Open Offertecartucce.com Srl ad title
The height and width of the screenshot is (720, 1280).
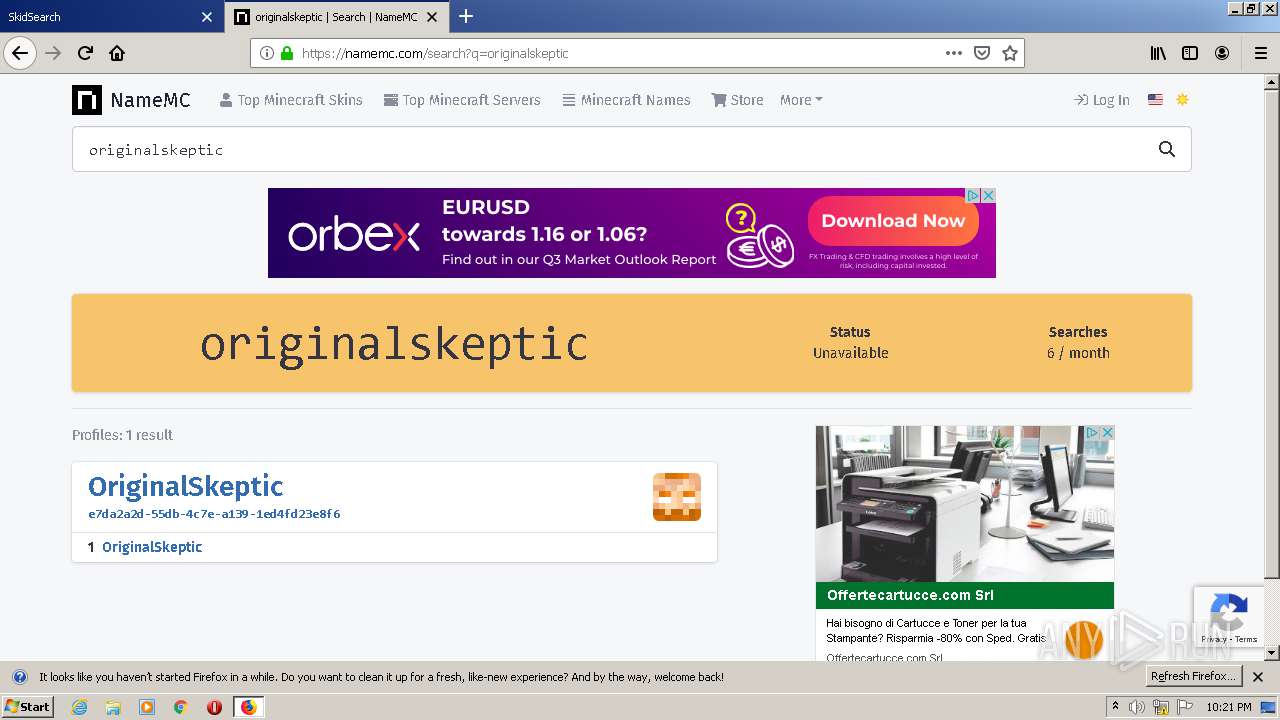(910, 595)
